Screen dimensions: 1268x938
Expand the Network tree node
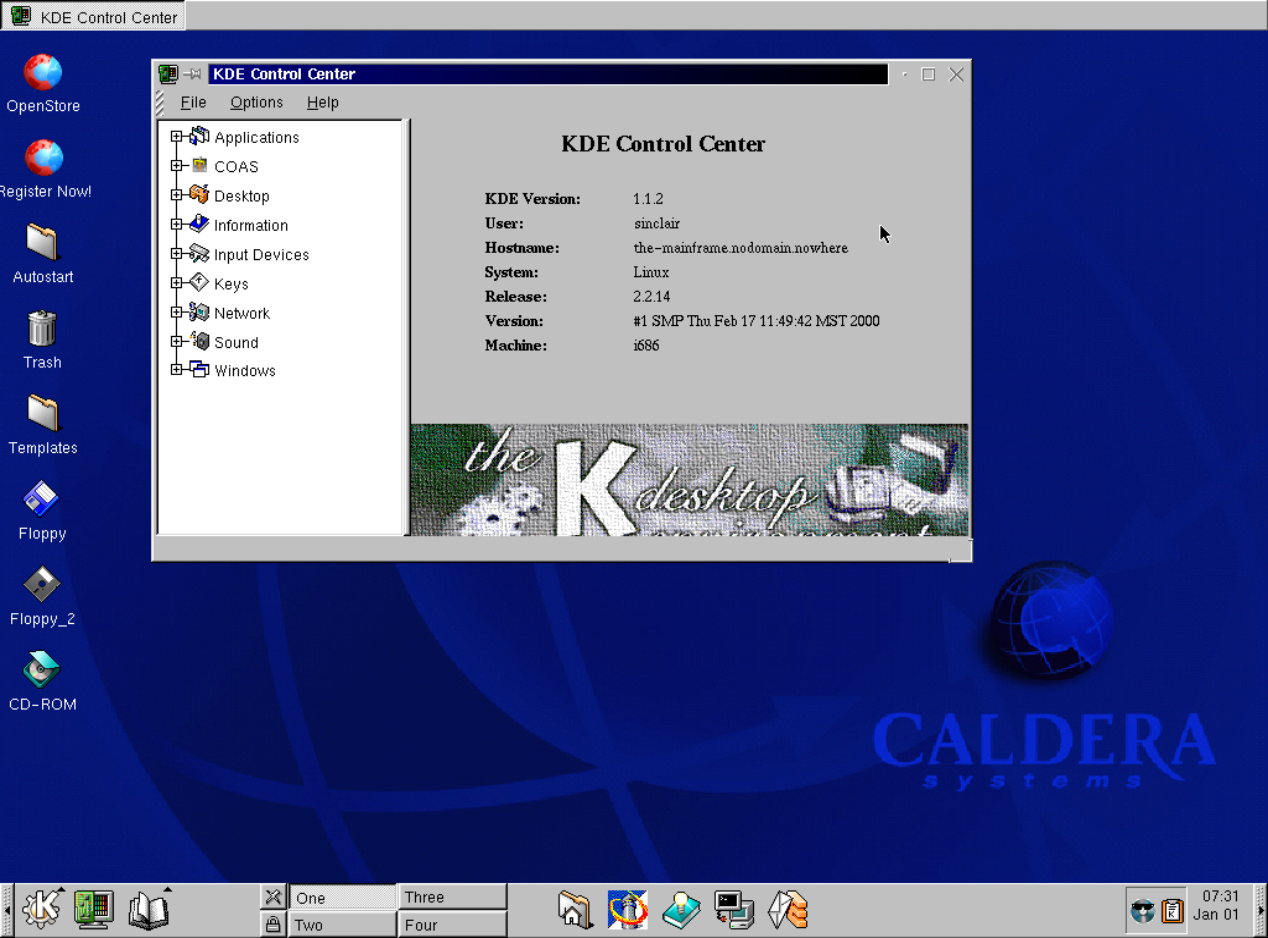(x=177, y=312)
